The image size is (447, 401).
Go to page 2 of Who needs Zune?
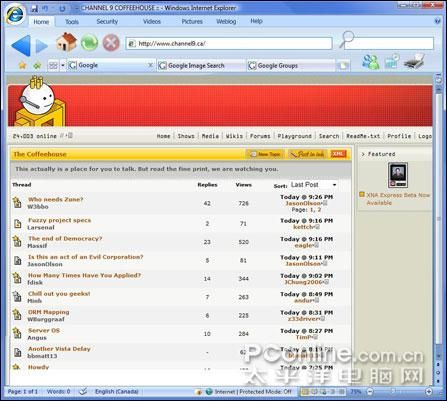[319, 210]
